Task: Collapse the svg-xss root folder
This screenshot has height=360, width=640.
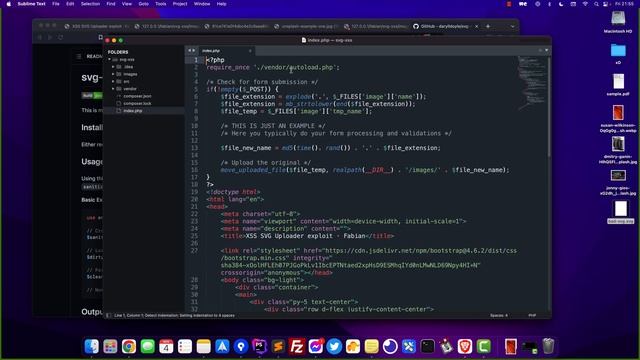Action: [x=109, y=60]
